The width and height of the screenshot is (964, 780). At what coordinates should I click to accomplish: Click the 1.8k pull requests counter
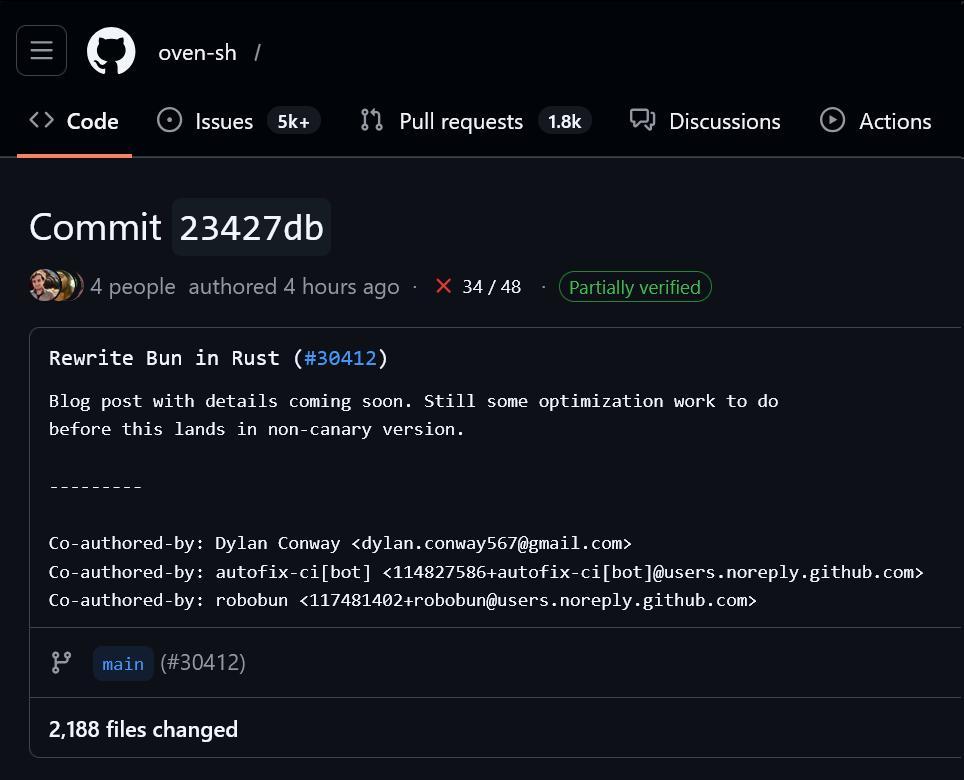(x=564, y=121)
